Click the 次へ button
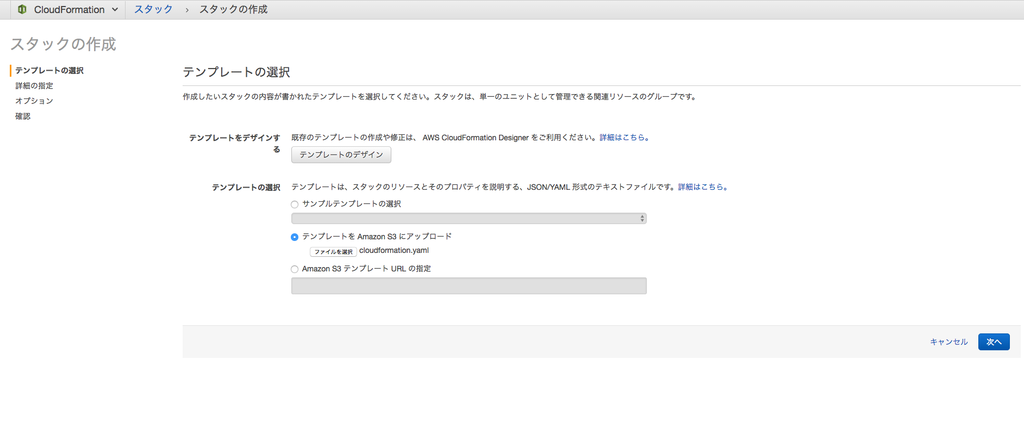The height and width of the screenshot is (421, 1024). 994,342
